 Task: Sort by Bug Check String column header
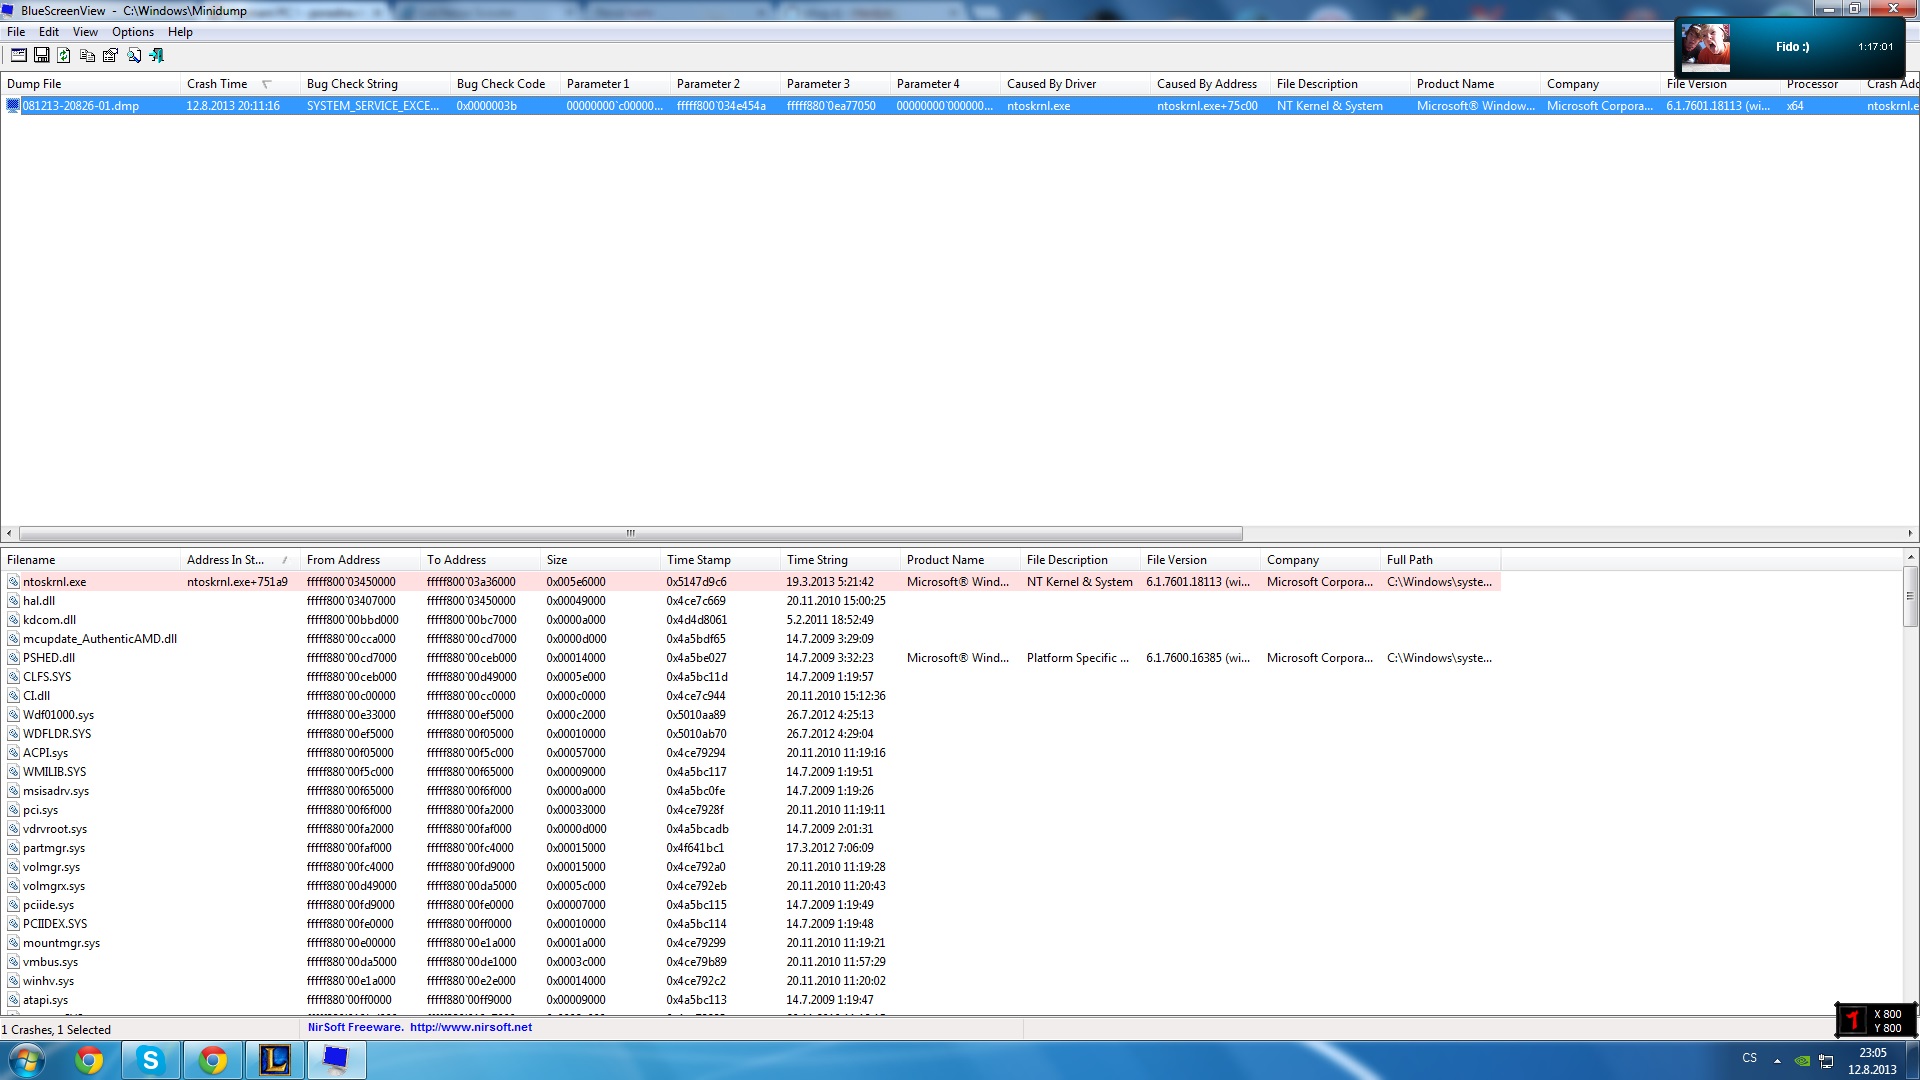(352, 84)
